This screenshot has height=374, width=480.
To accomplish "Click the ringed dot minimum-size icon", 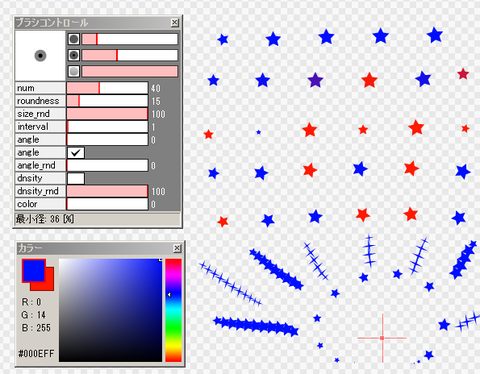I will point(74,55).
